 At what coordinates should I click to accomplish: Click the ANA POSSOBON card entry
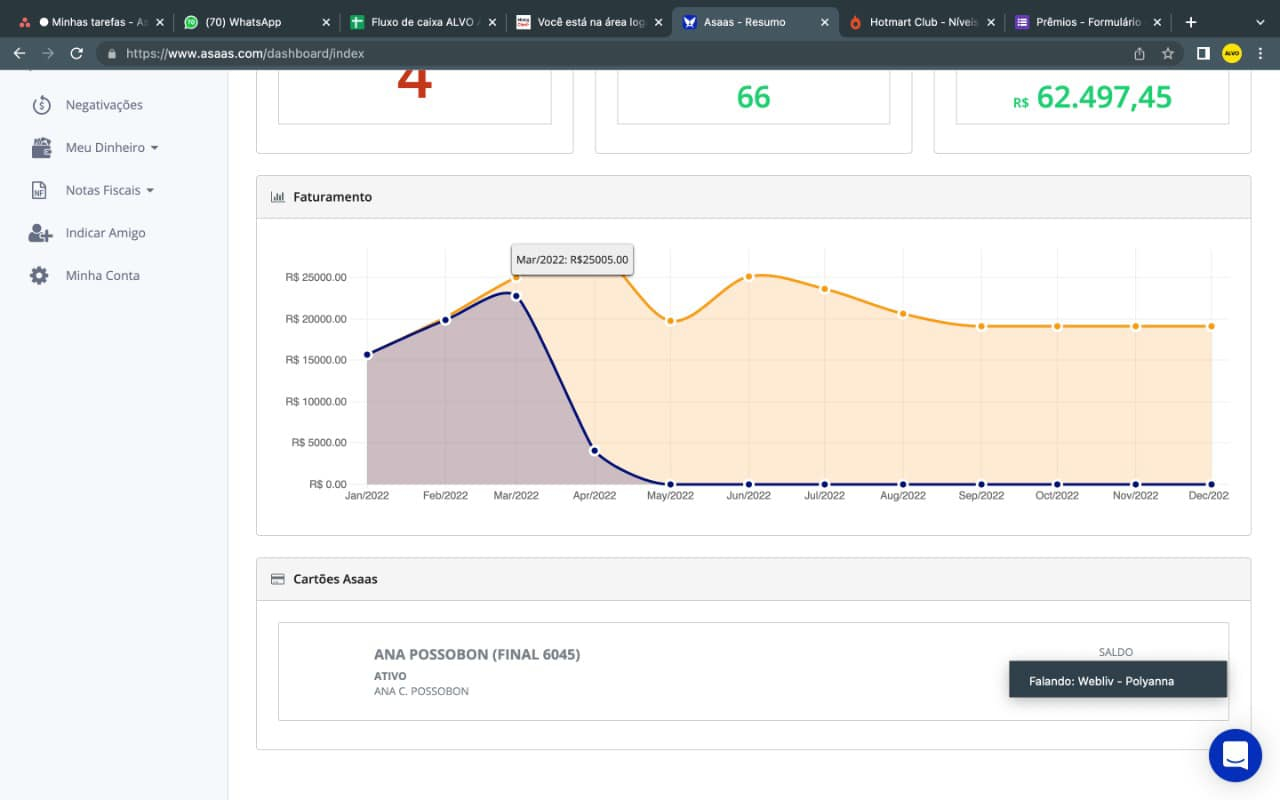(x=753, y=671)
